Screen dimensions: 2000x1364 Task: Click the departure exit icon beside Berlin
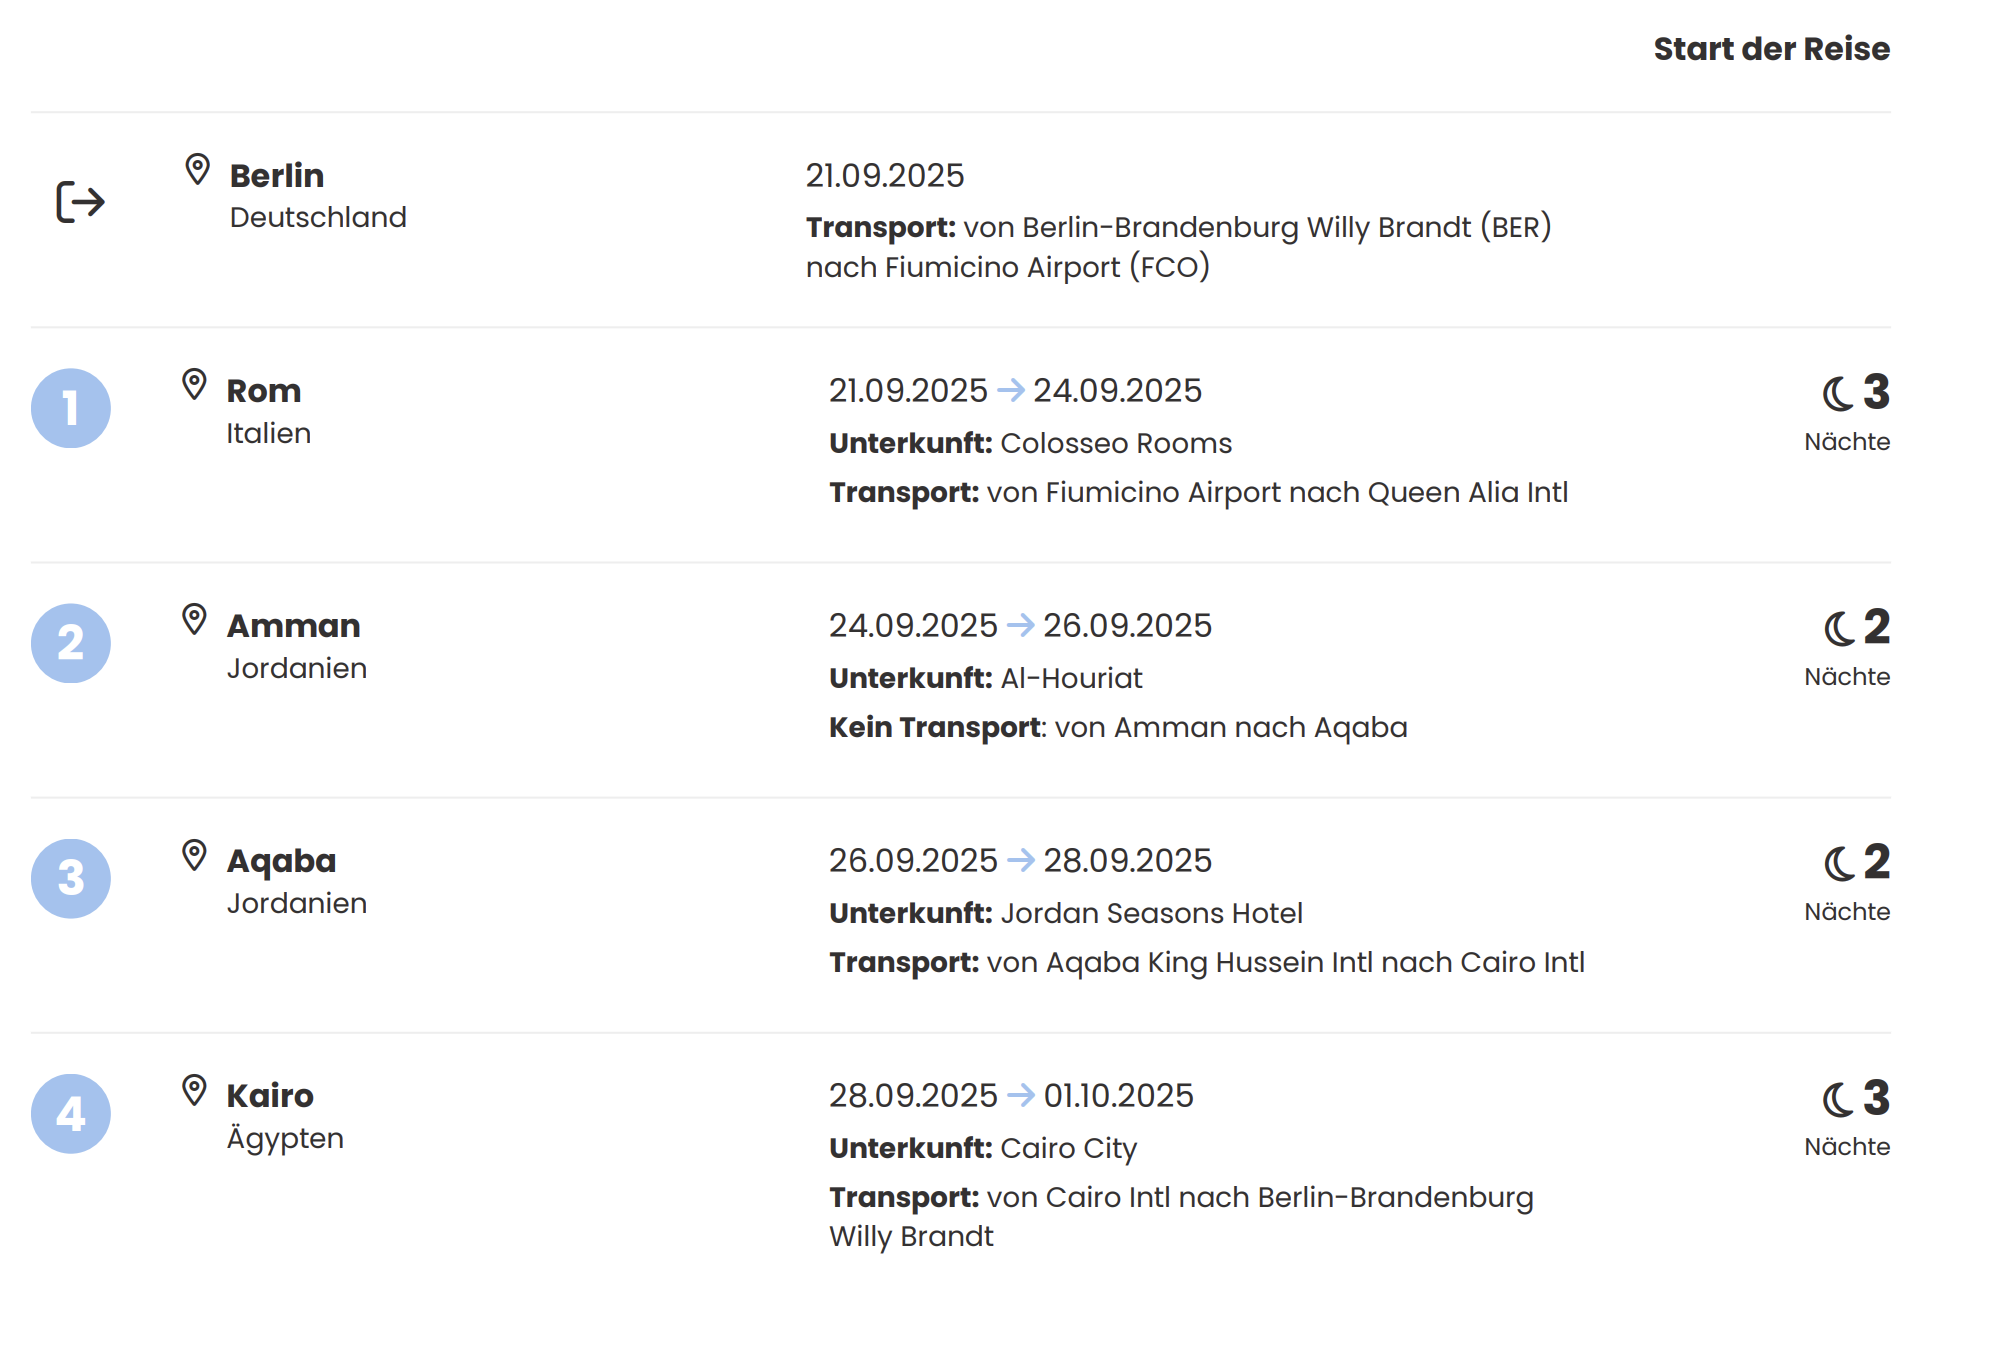pos(80,202)
